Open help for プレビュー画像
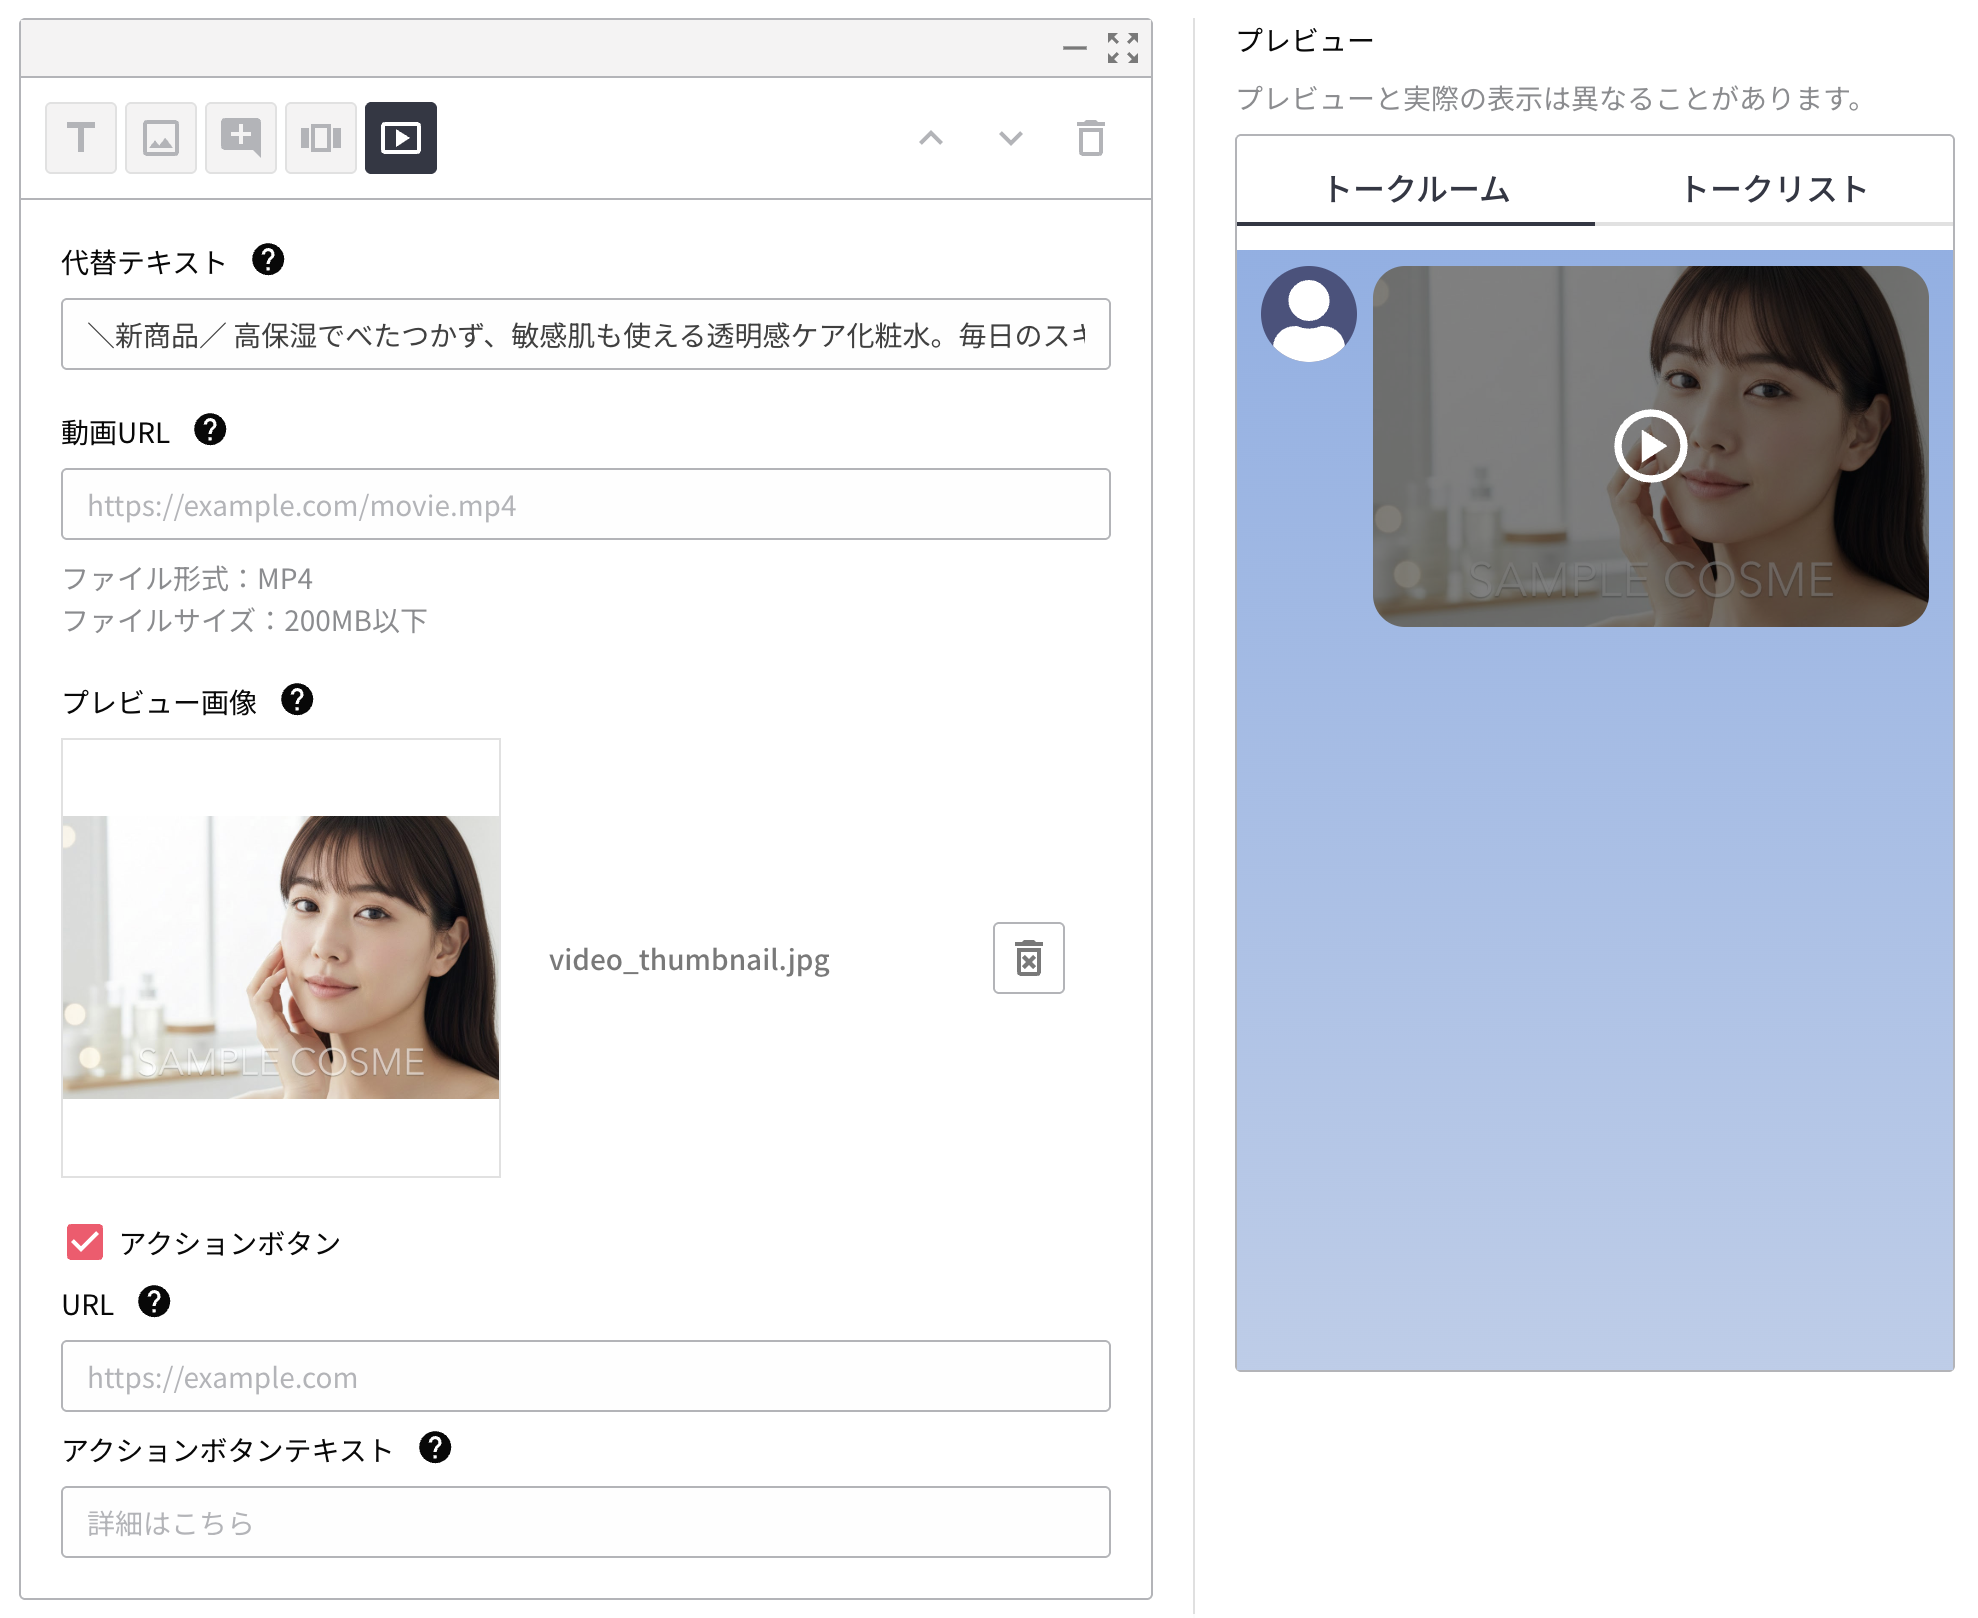This screenshot has height=1618, width=1978. 297,700
